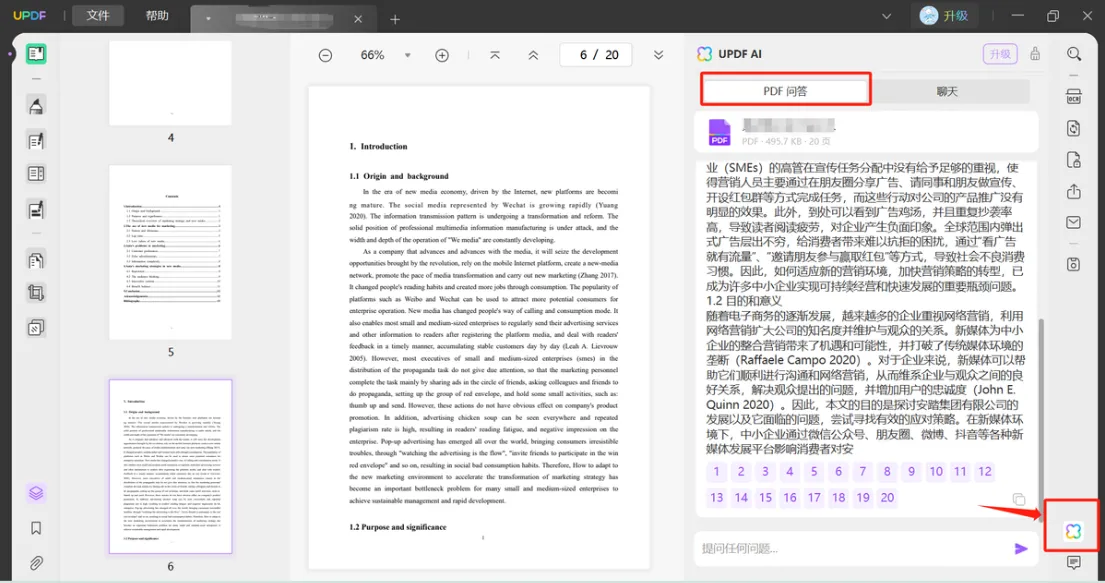Open the Bookmarks panel icon
This screenshot has width=1105, height=583.
[36, 528]
